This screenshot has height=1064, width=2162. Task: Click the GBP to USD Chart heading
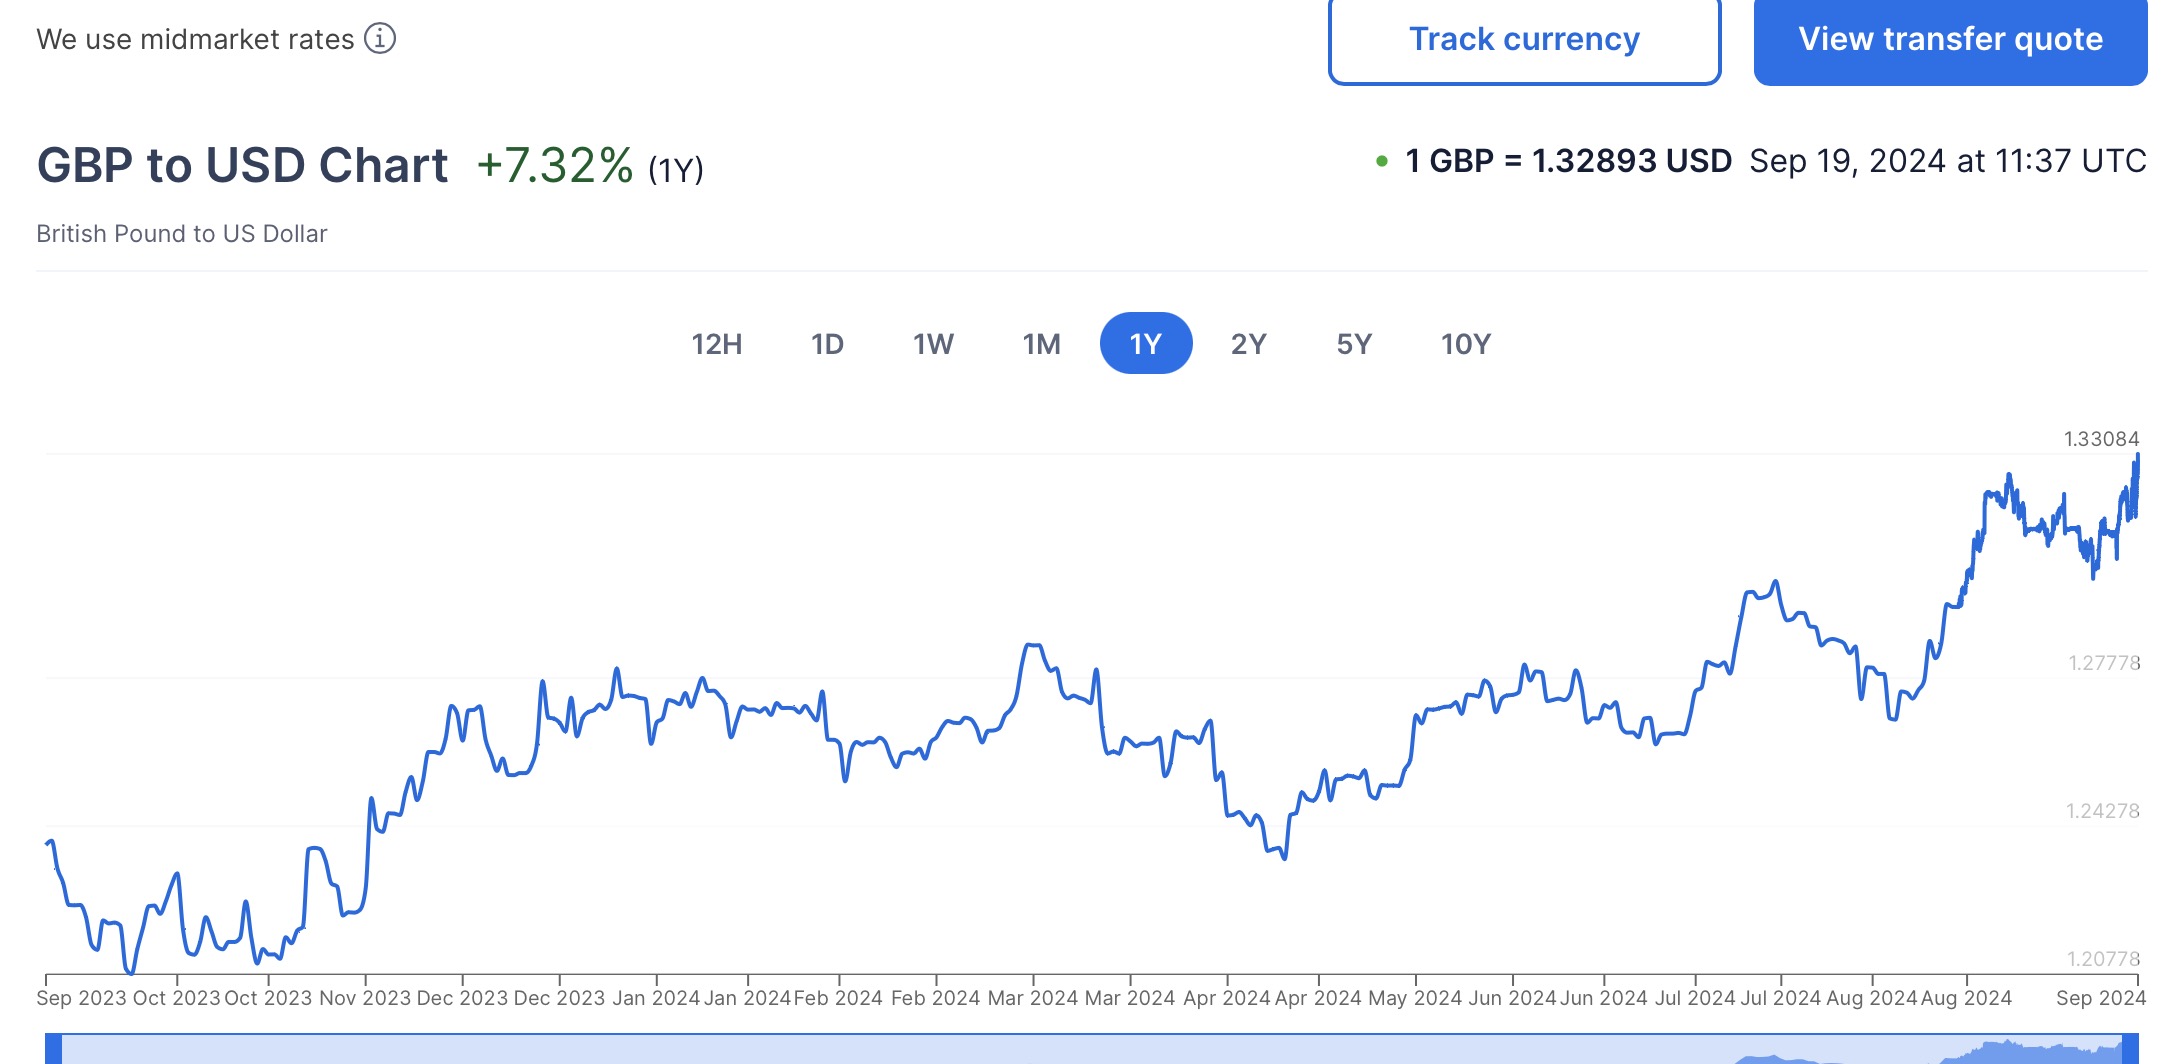(242, 166)
